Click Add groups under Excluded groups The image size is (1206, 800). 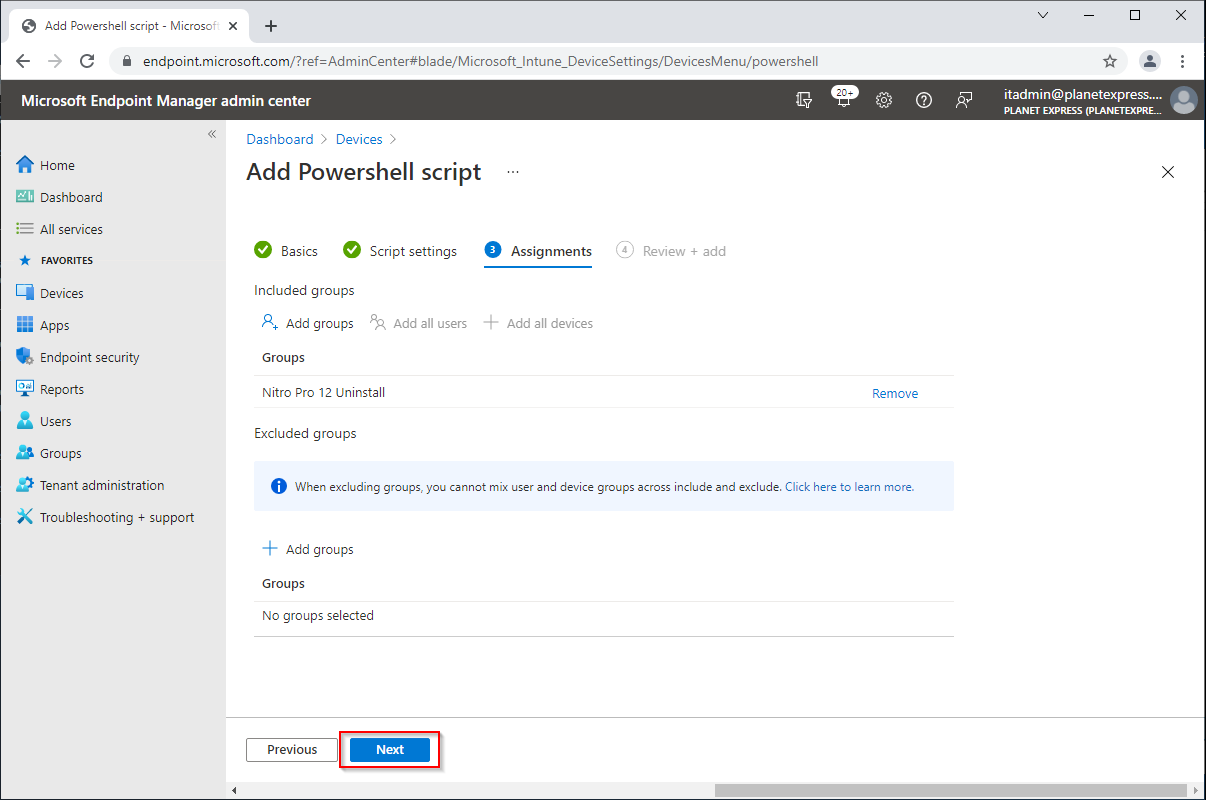pyautogui.click(x=307, y=549)
